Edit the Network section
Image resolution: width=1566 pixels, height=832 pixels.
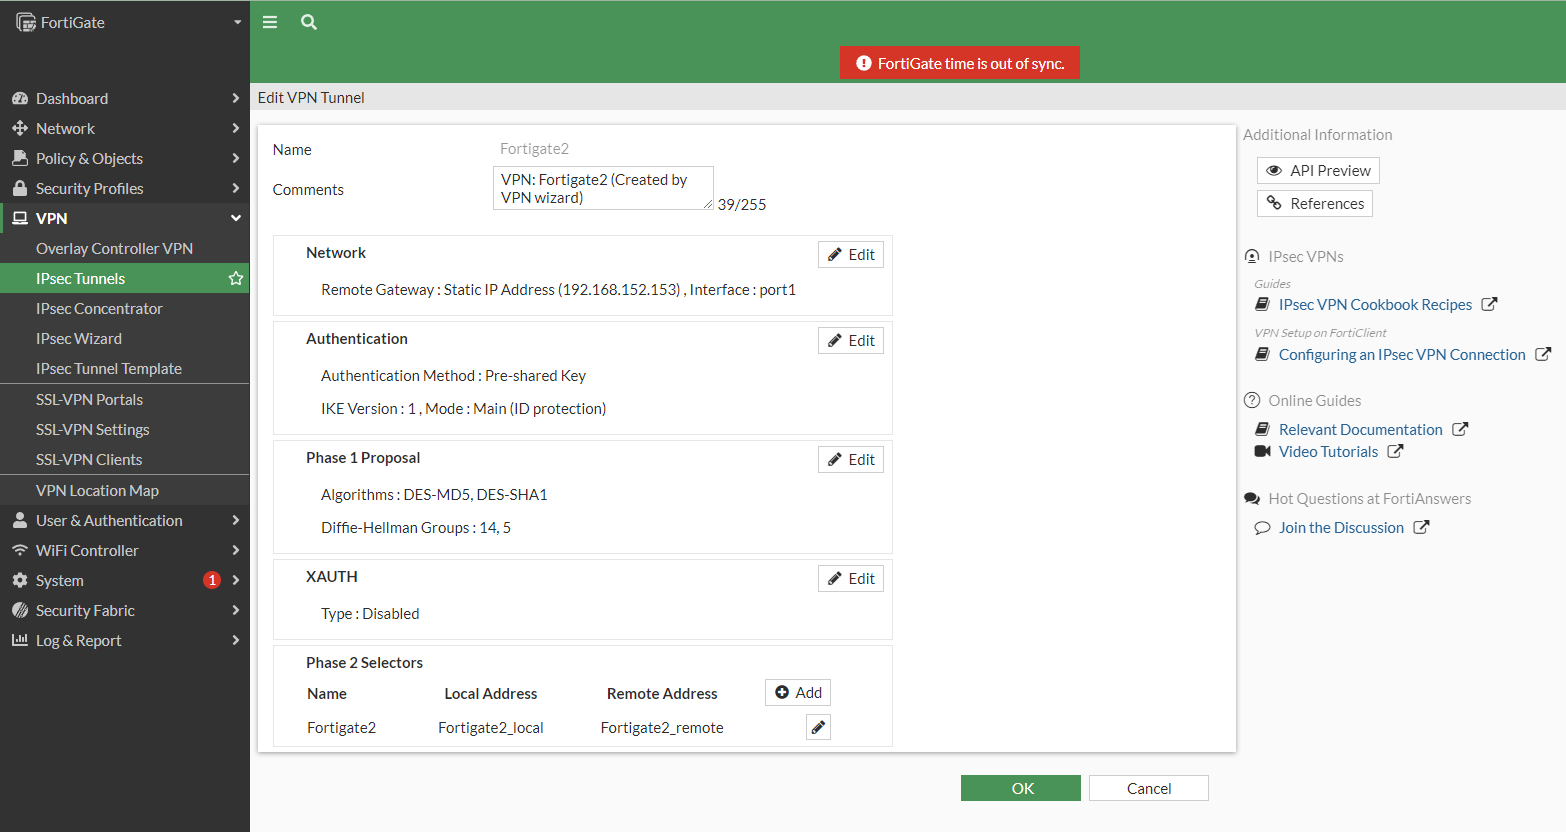[851, 254]
